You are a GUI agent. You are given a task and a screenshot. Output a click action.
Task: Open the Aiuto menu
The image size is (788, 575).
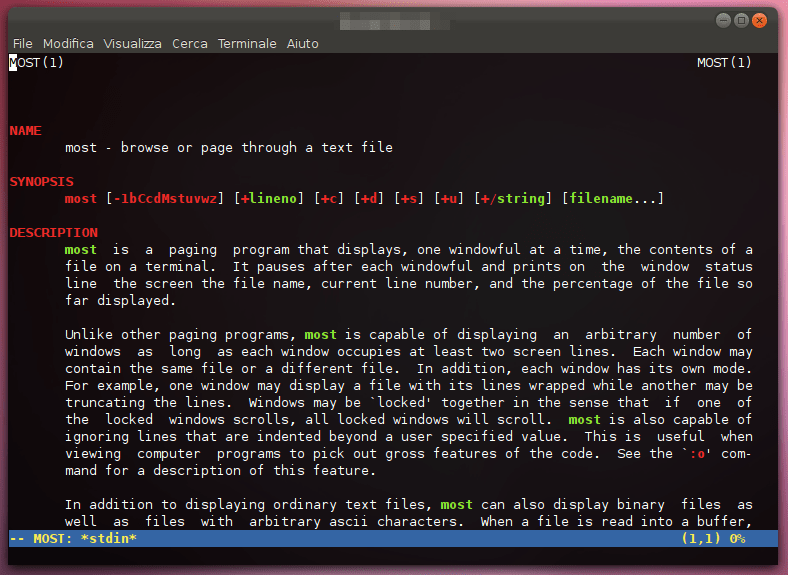pyautogui.click(x=303, y=44)
